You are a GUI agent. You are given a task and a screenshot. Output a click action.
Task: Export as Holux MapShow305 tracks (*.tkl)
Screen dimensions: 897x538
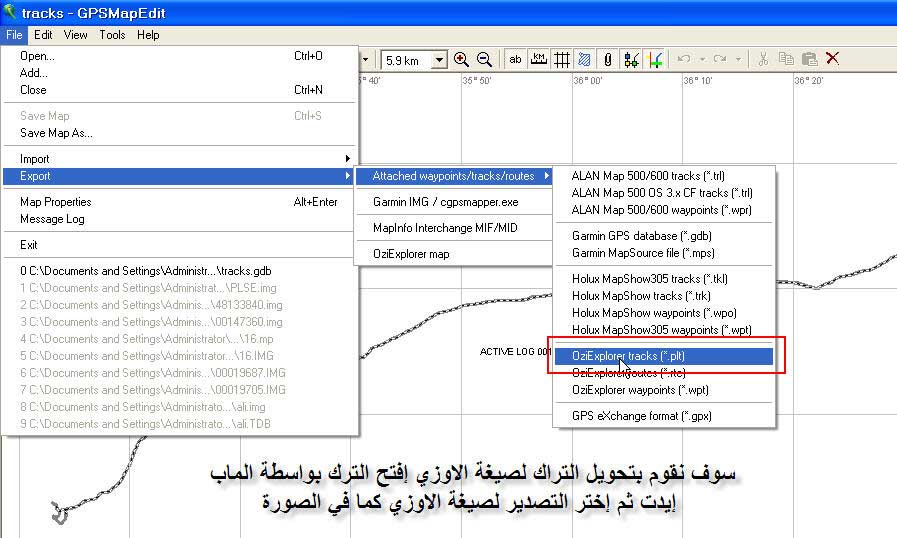click(x=664, y=279)
